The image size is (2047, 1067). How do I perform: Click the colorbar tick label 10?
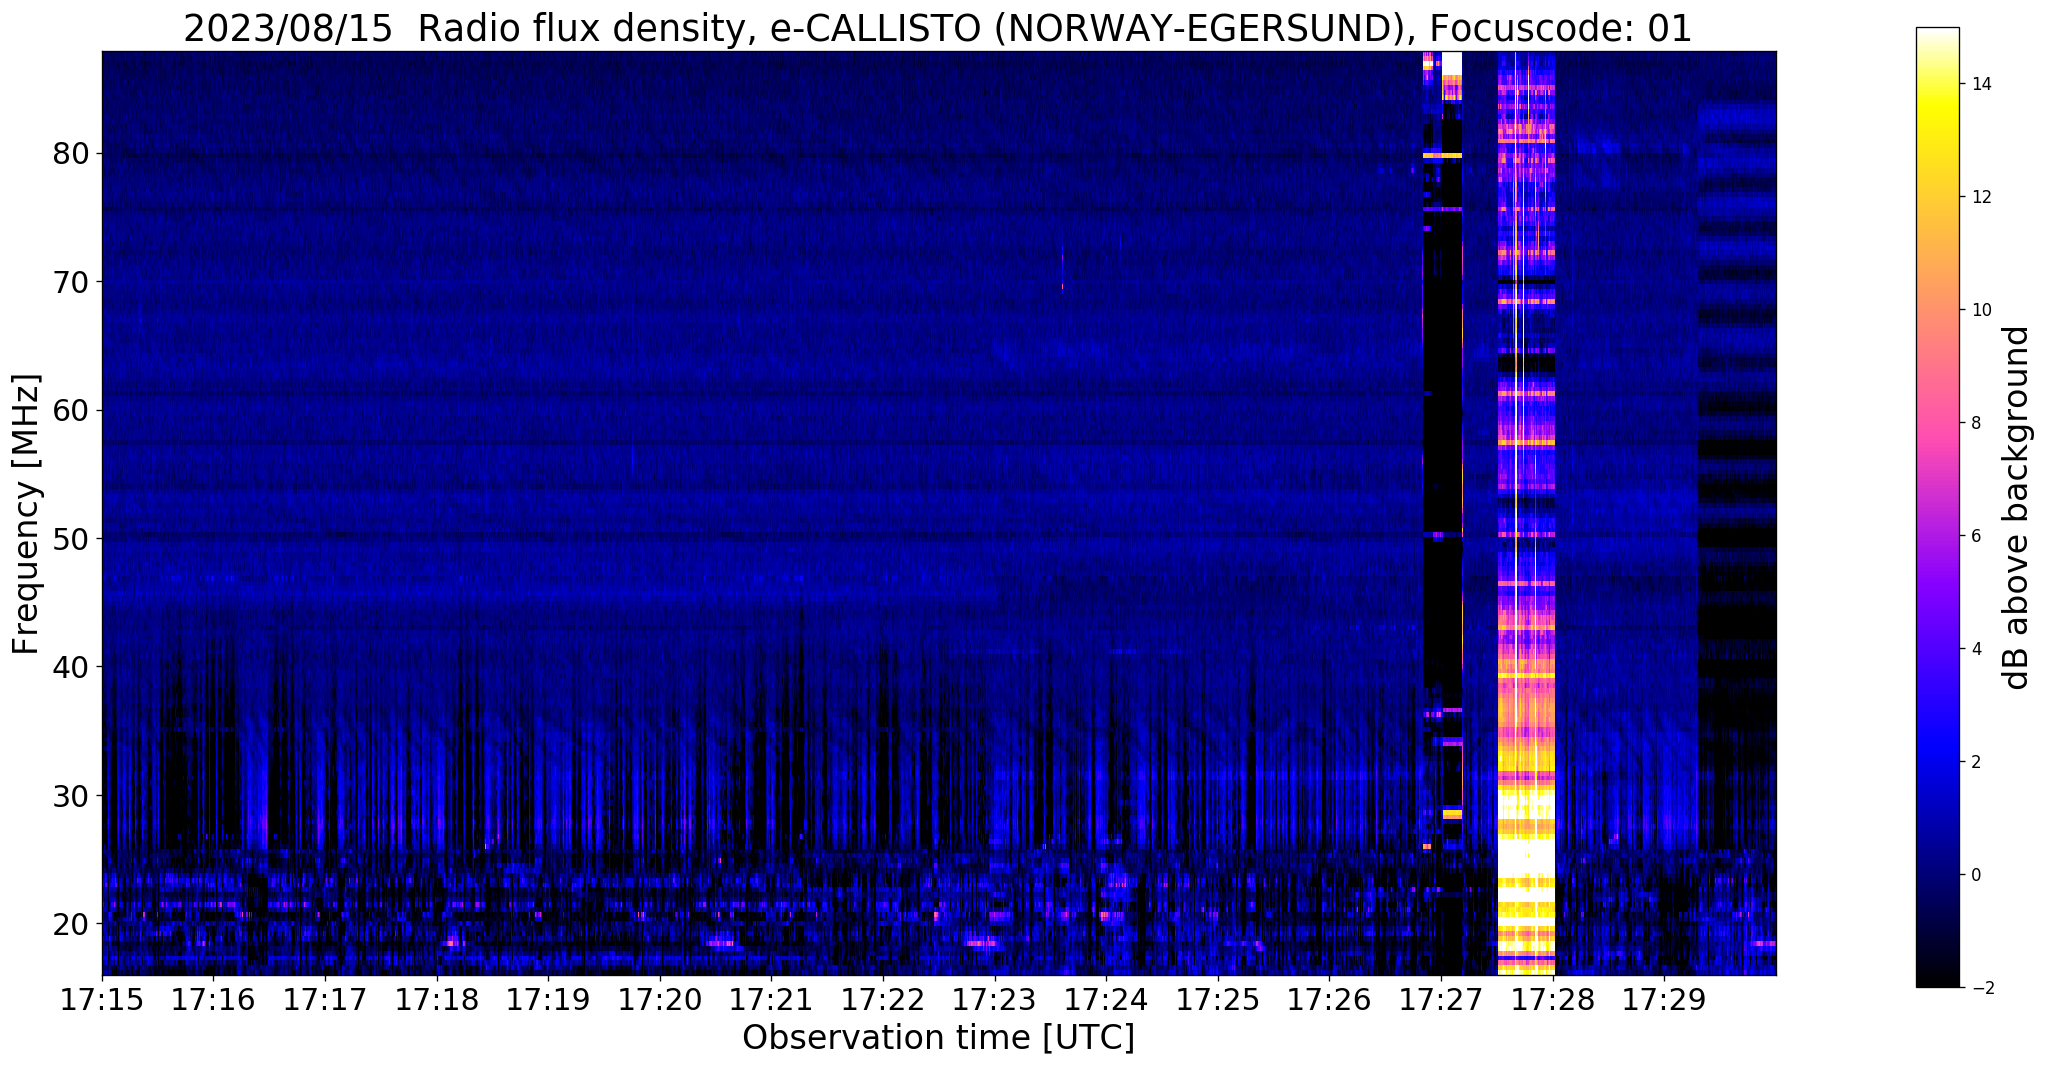click(1980, 310)
